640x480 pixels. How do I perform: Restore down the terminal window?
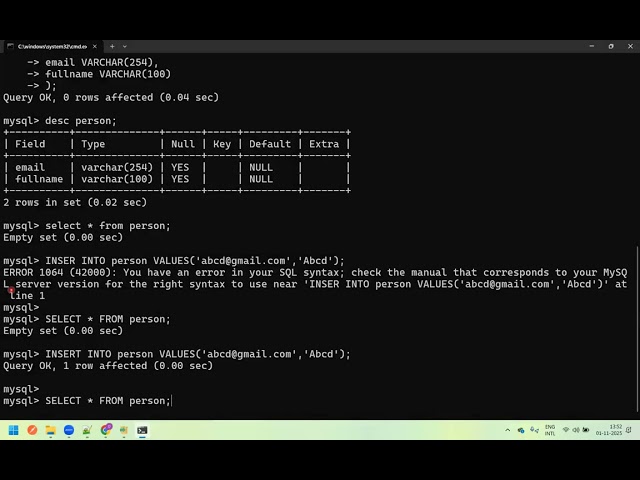click(x=611, y=47)
